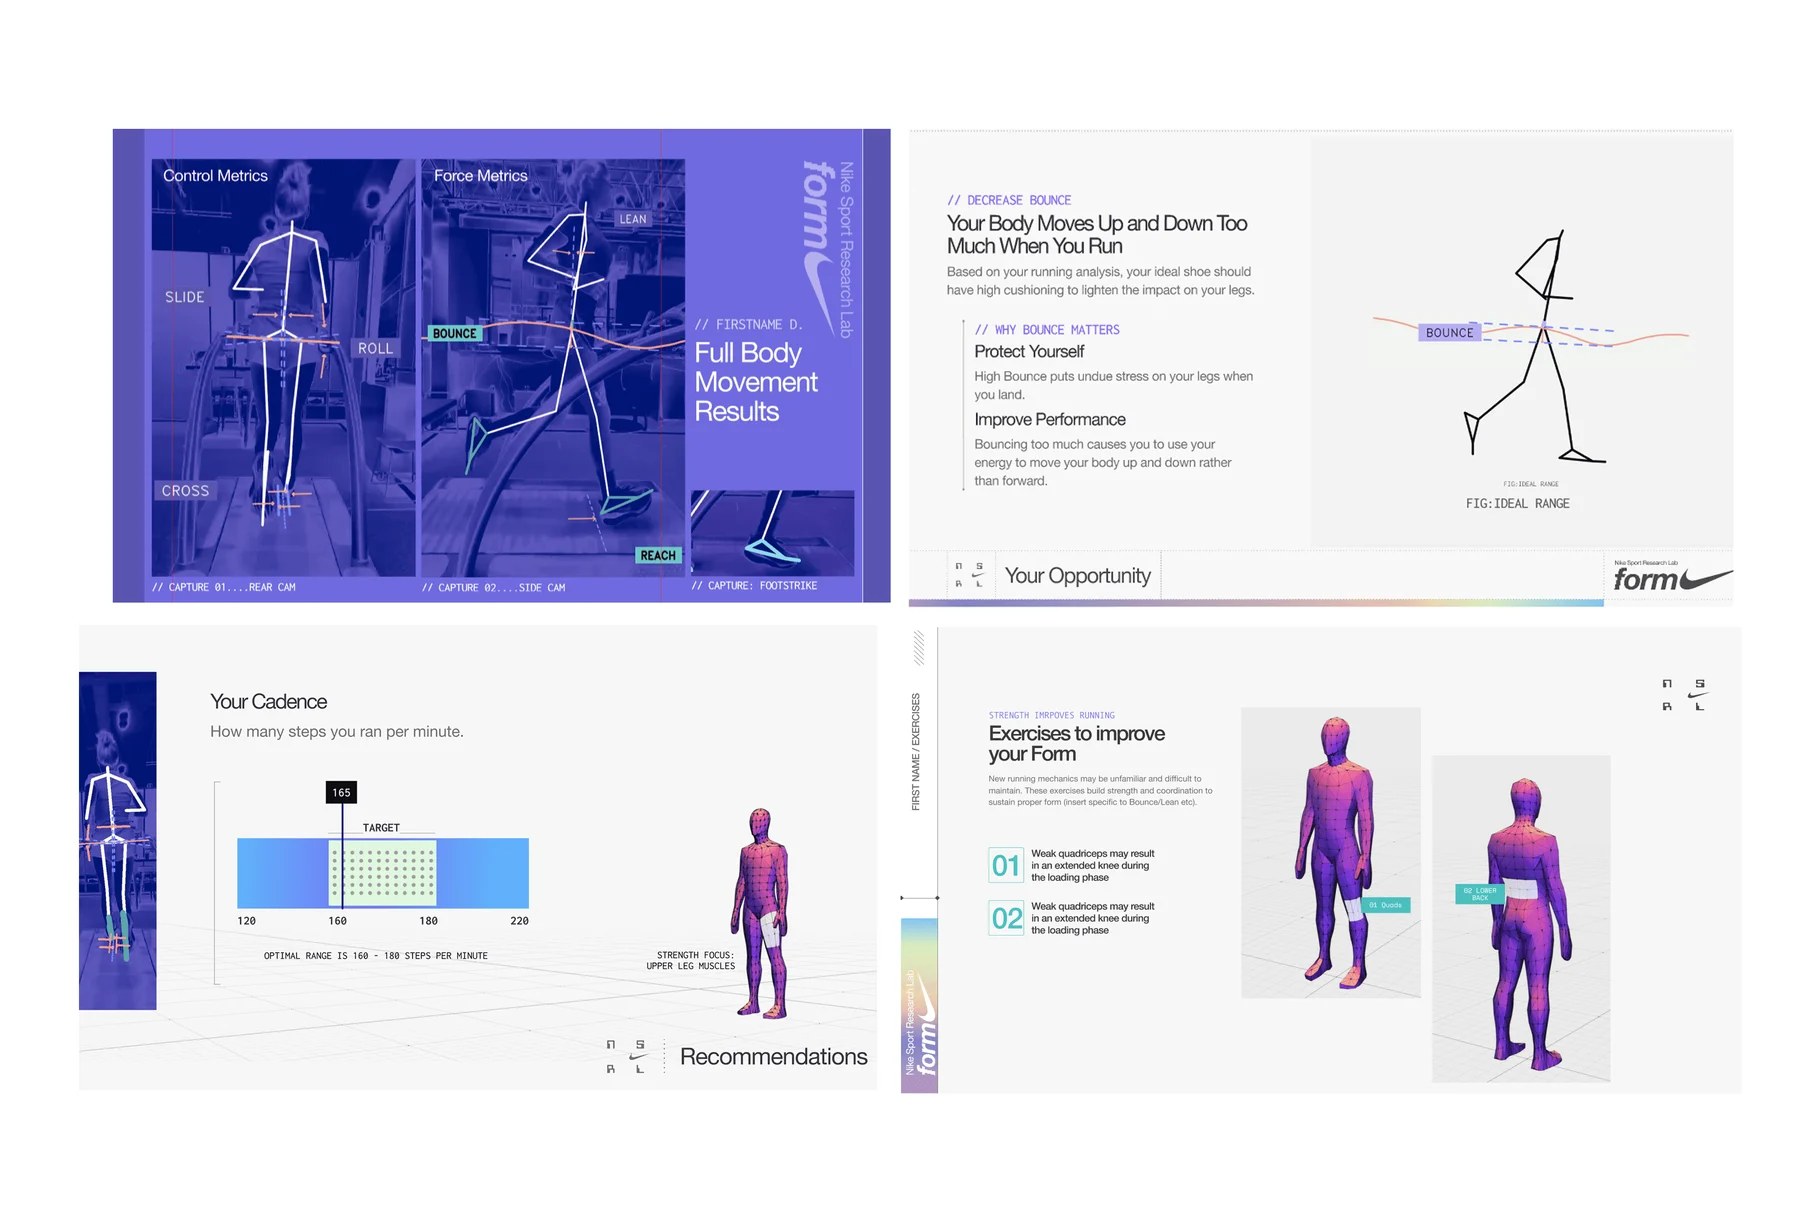1800x1214 pixels.
Task: Open the rear cam thumbnail beside Your Cadence
Action: [x=118, y=841]
